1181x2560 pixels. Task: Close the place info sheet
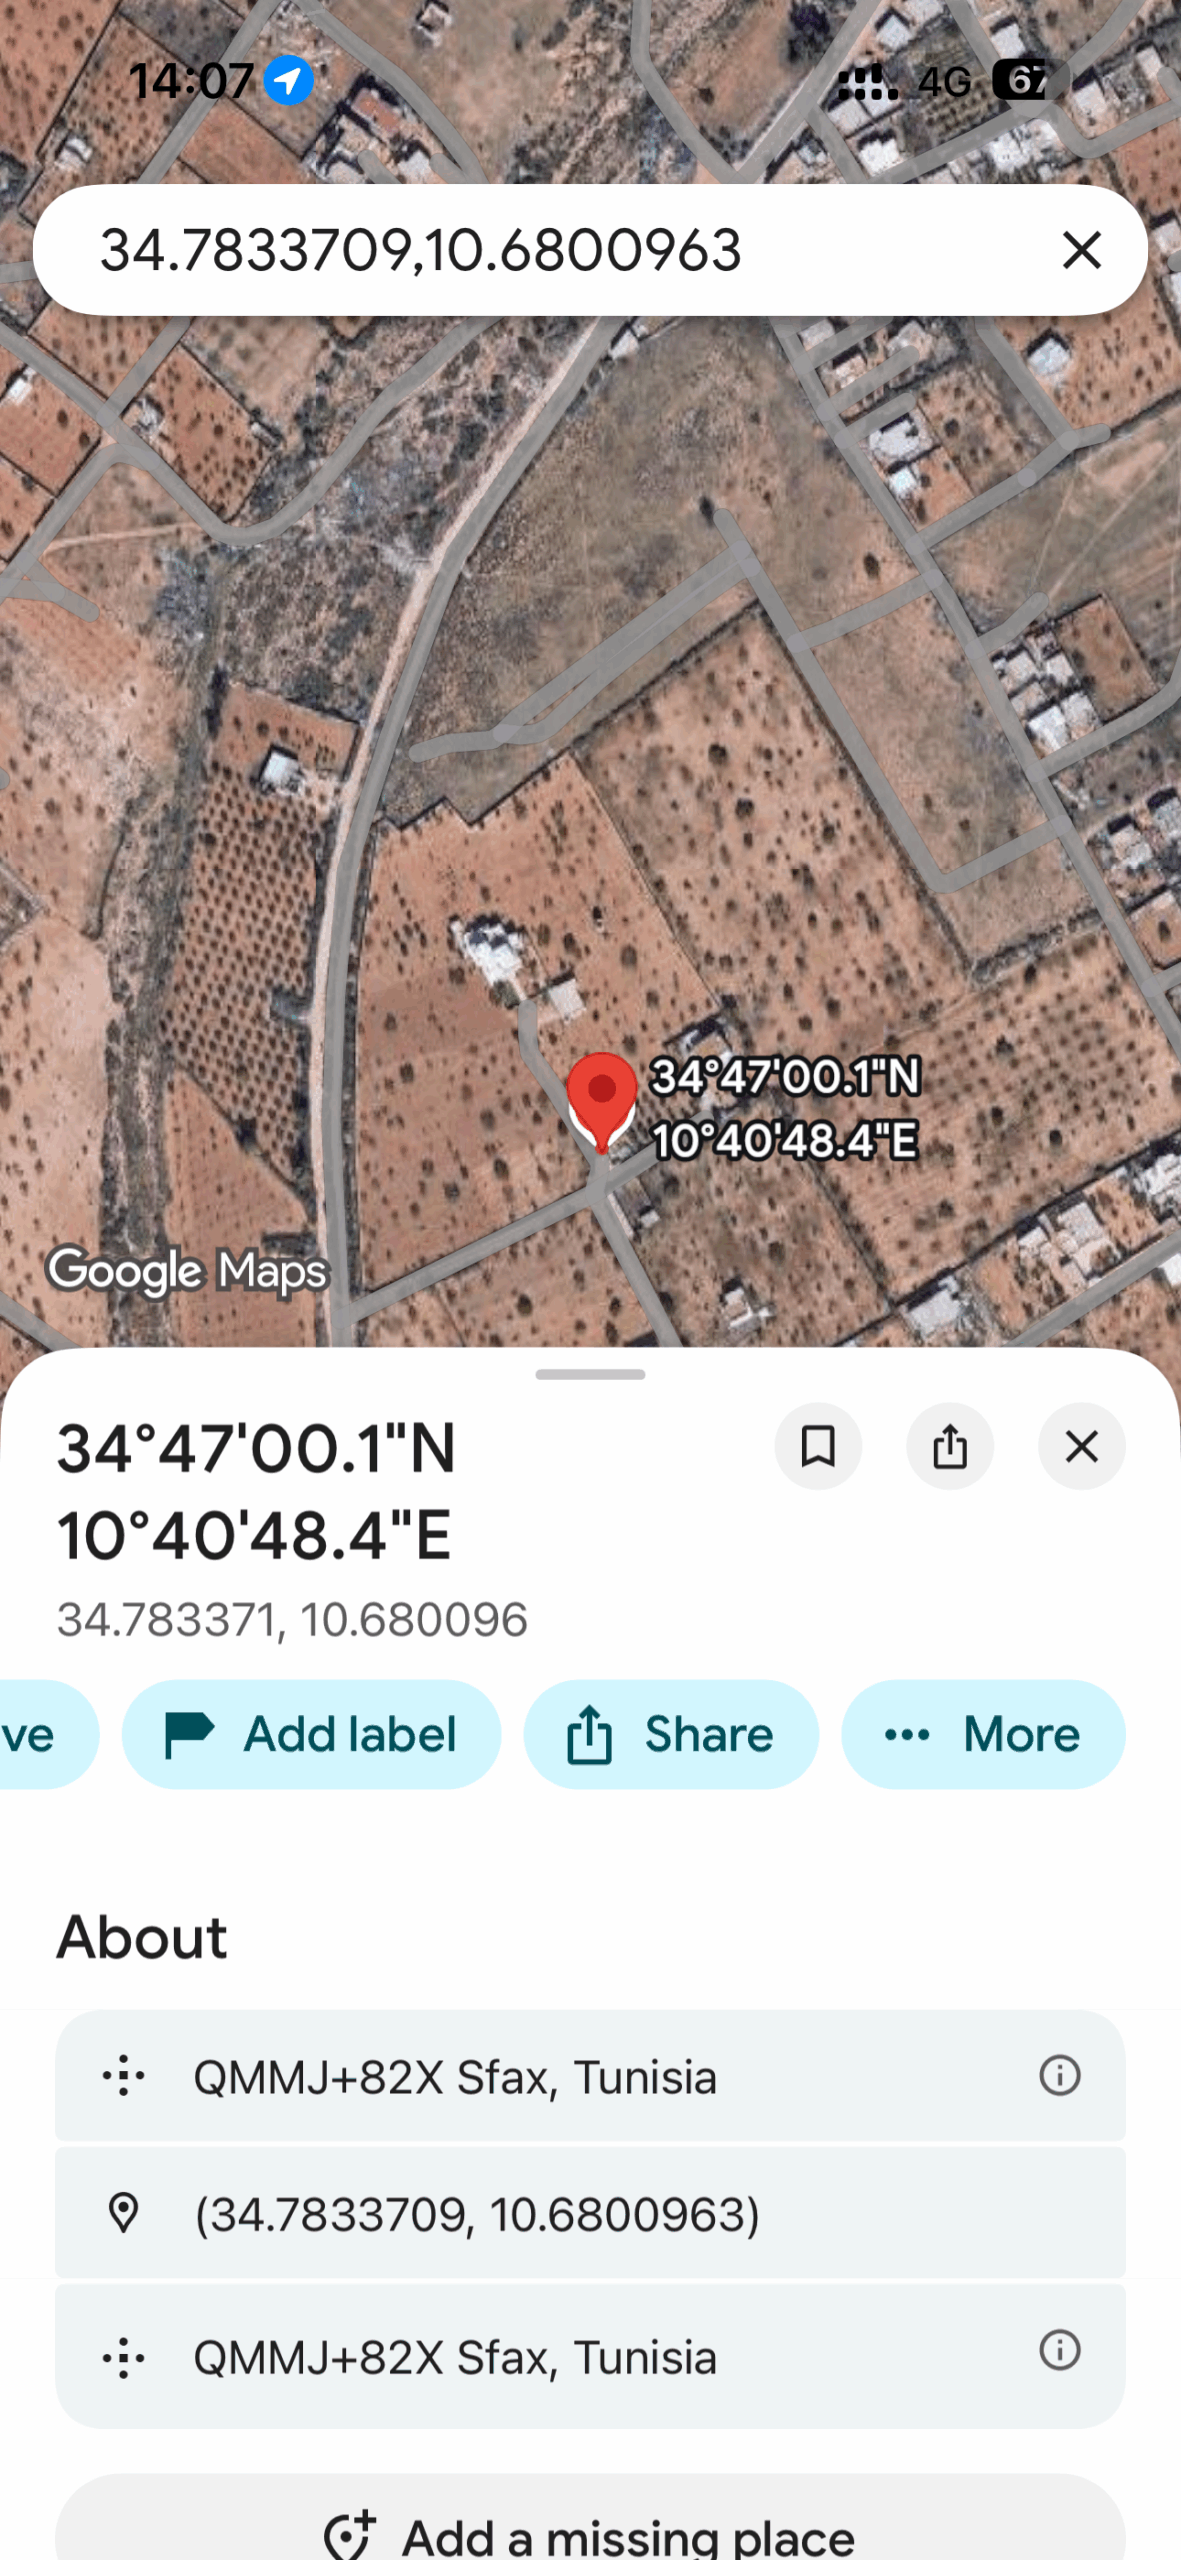(1081, 1446)
